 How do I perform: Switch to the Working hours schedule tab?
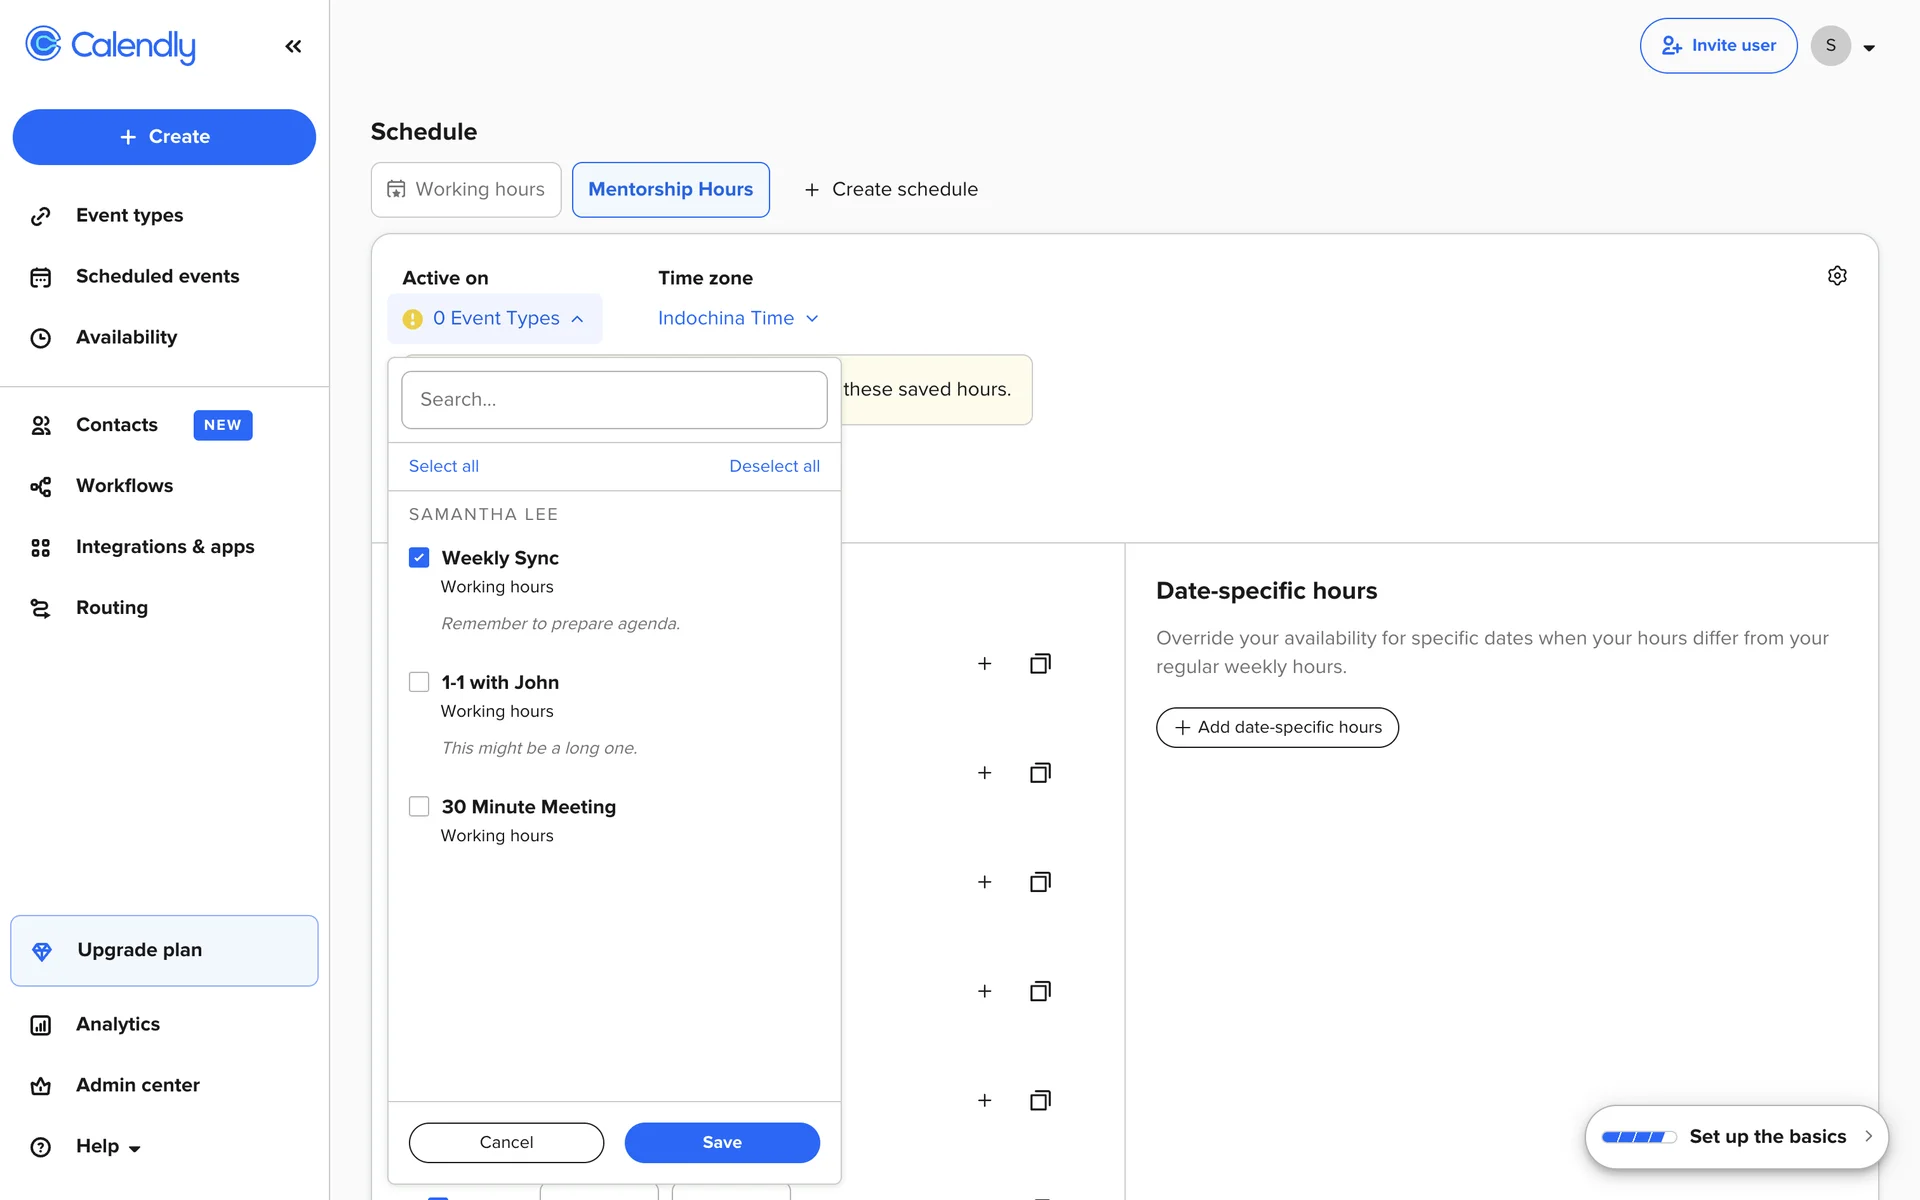[466, 190]
